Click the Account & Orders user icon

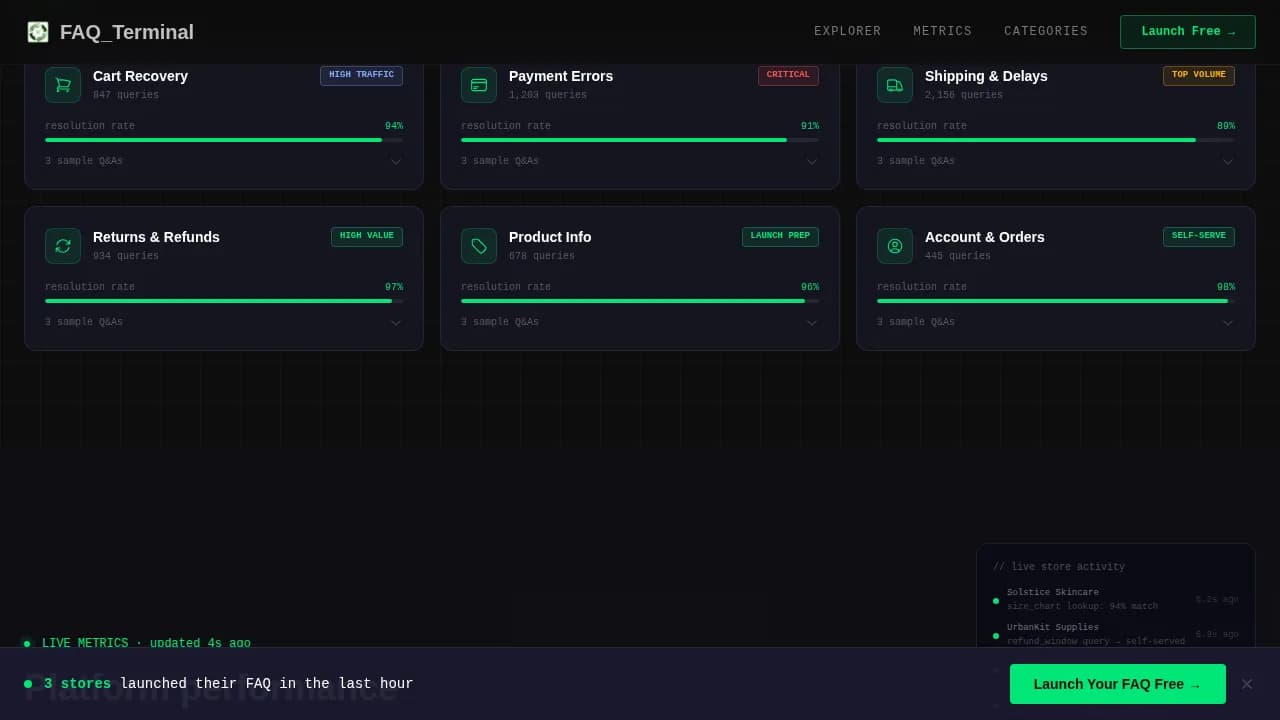[895, 246]
